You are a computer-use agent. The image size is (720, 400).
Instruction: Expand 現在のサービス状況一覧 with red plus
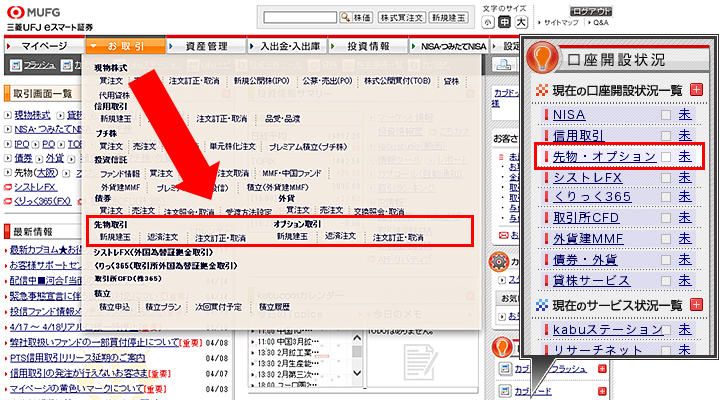697,304
